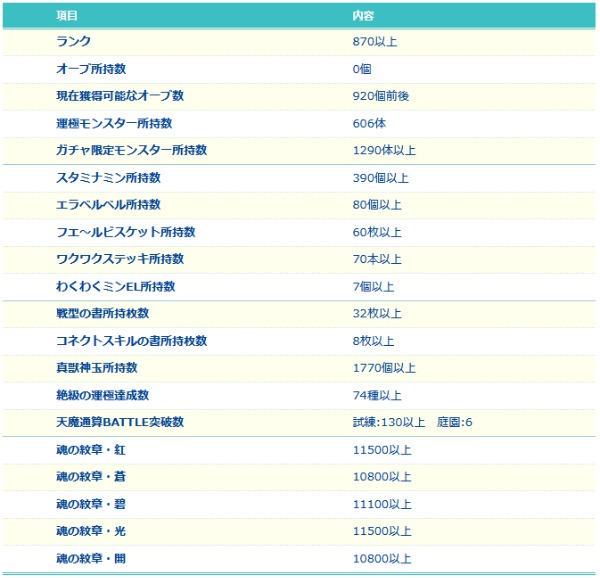Click the value 試練:130以上 庭園:6

tap(412, 422)
